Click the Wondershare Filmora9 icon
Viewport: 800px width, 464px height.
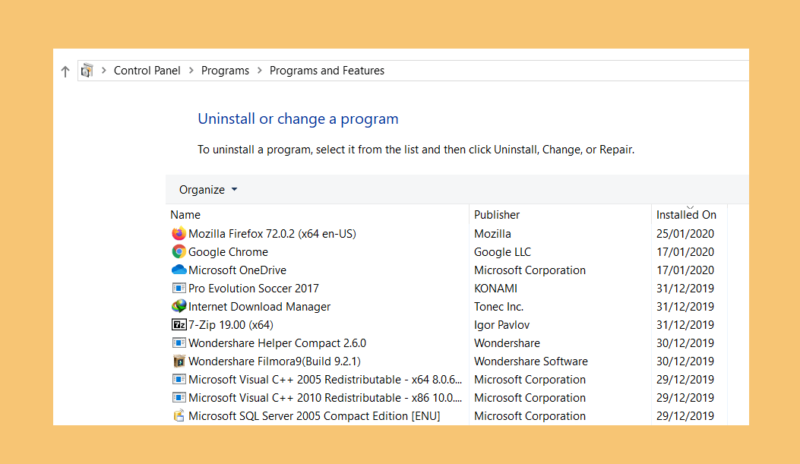[179, 361]
